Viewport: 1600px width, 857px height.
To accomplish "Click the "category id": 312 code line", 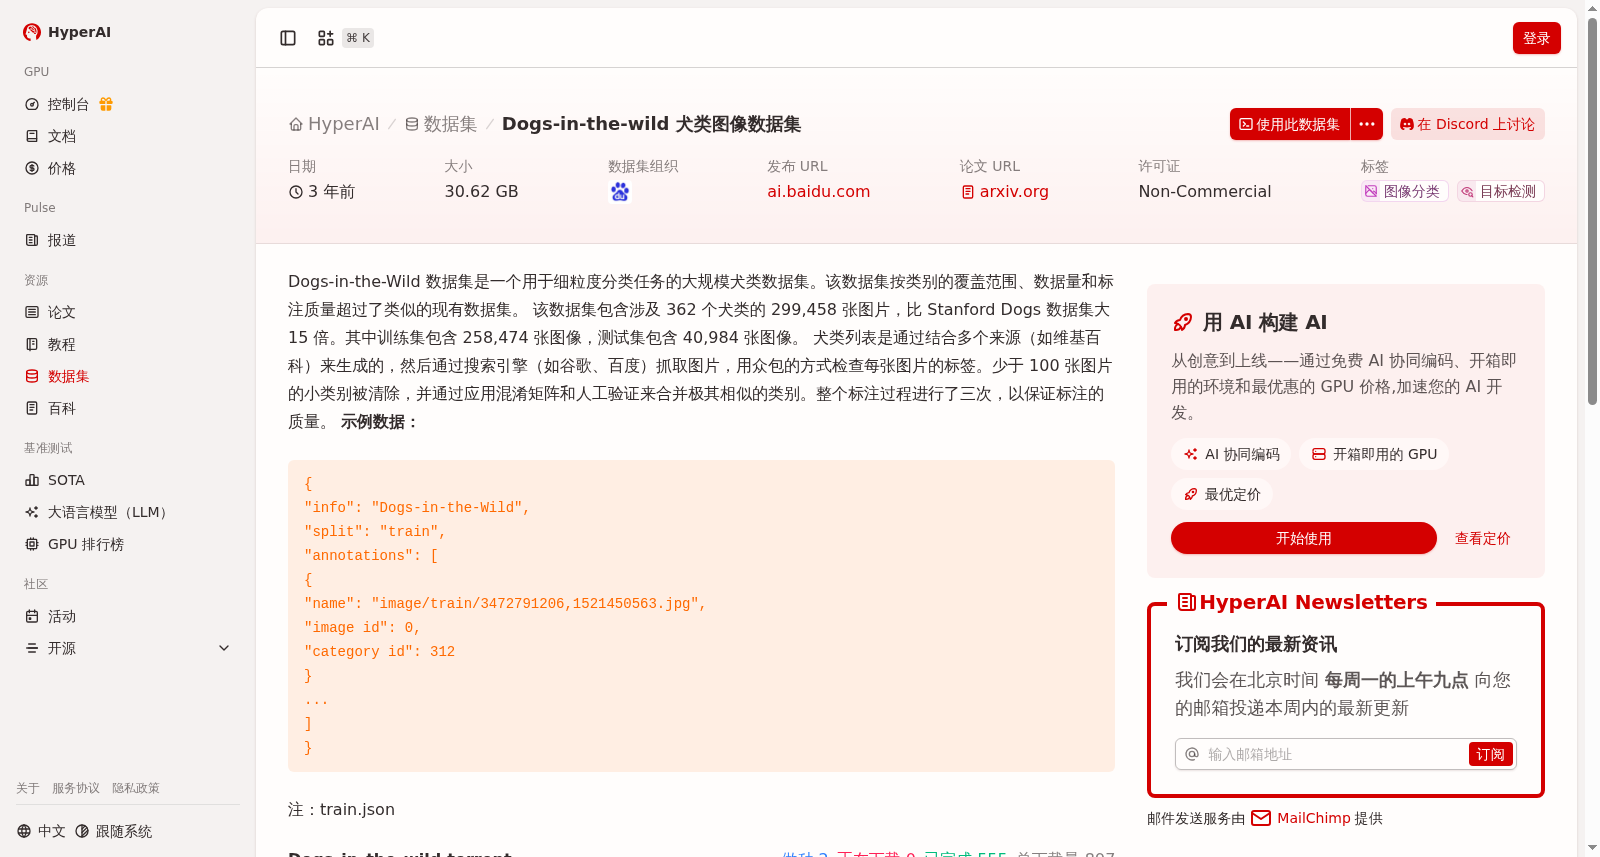I will (380, 652).
